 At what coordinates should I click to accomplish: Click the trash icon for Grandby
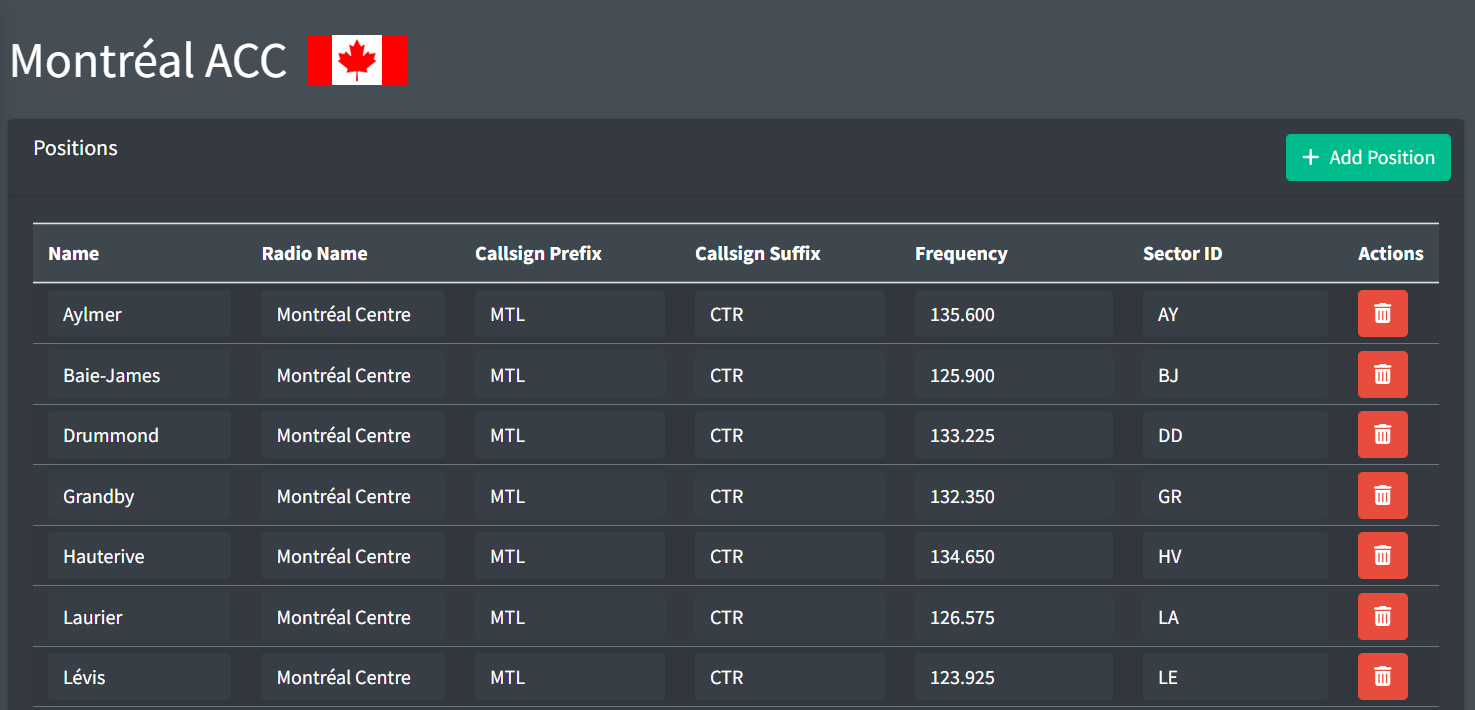(1382, 496)
